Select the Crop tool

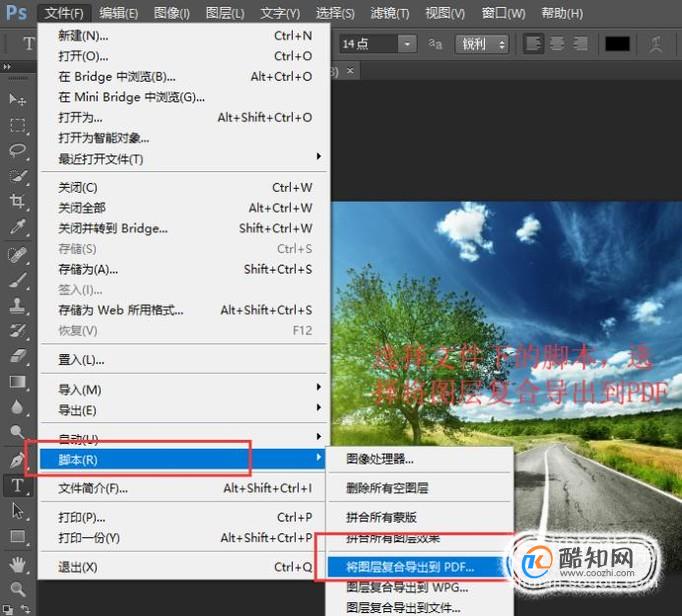click(x=17, y=201)
